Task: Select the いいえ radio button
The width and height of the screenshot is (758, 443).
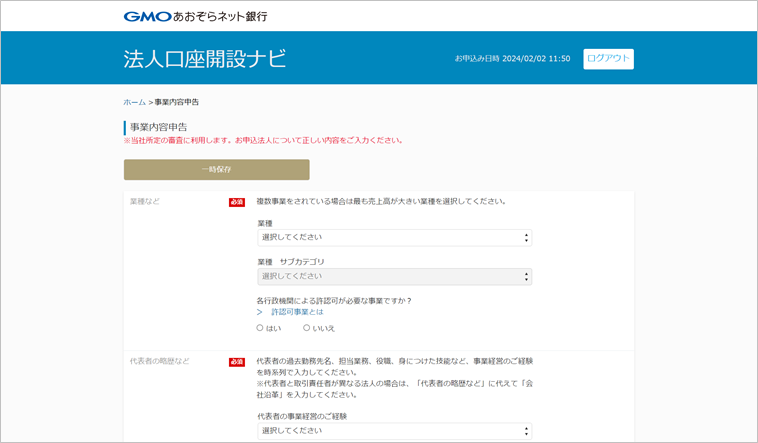Action: [x=307, y=328]
